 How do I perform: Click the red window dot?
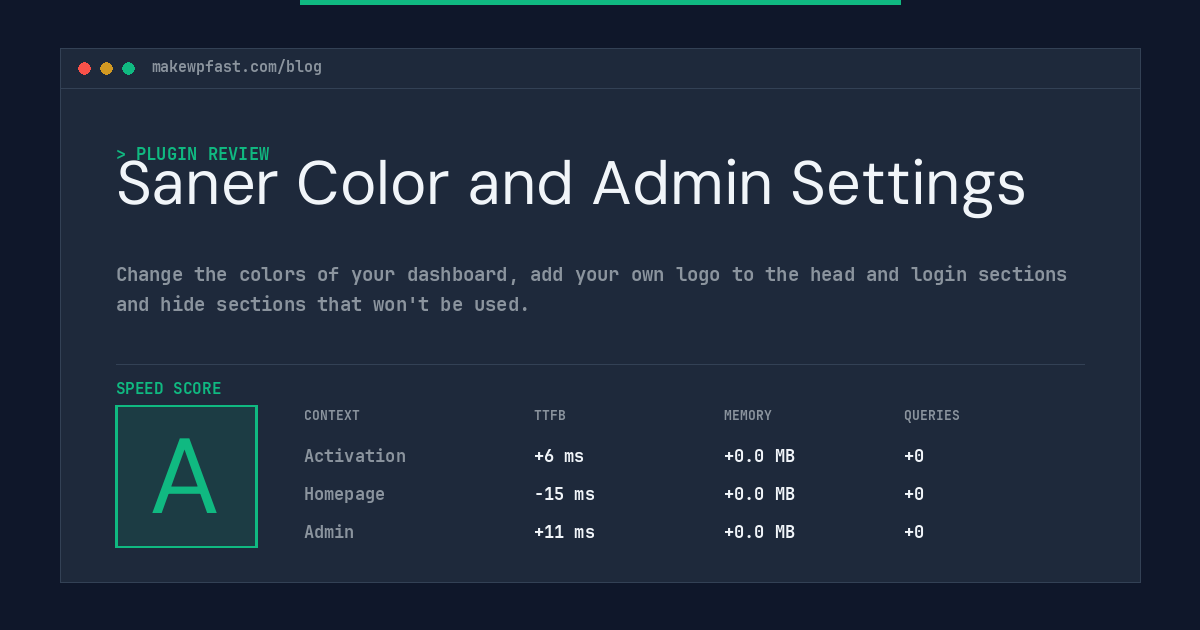pyautogui.click(x=84, y=68)
